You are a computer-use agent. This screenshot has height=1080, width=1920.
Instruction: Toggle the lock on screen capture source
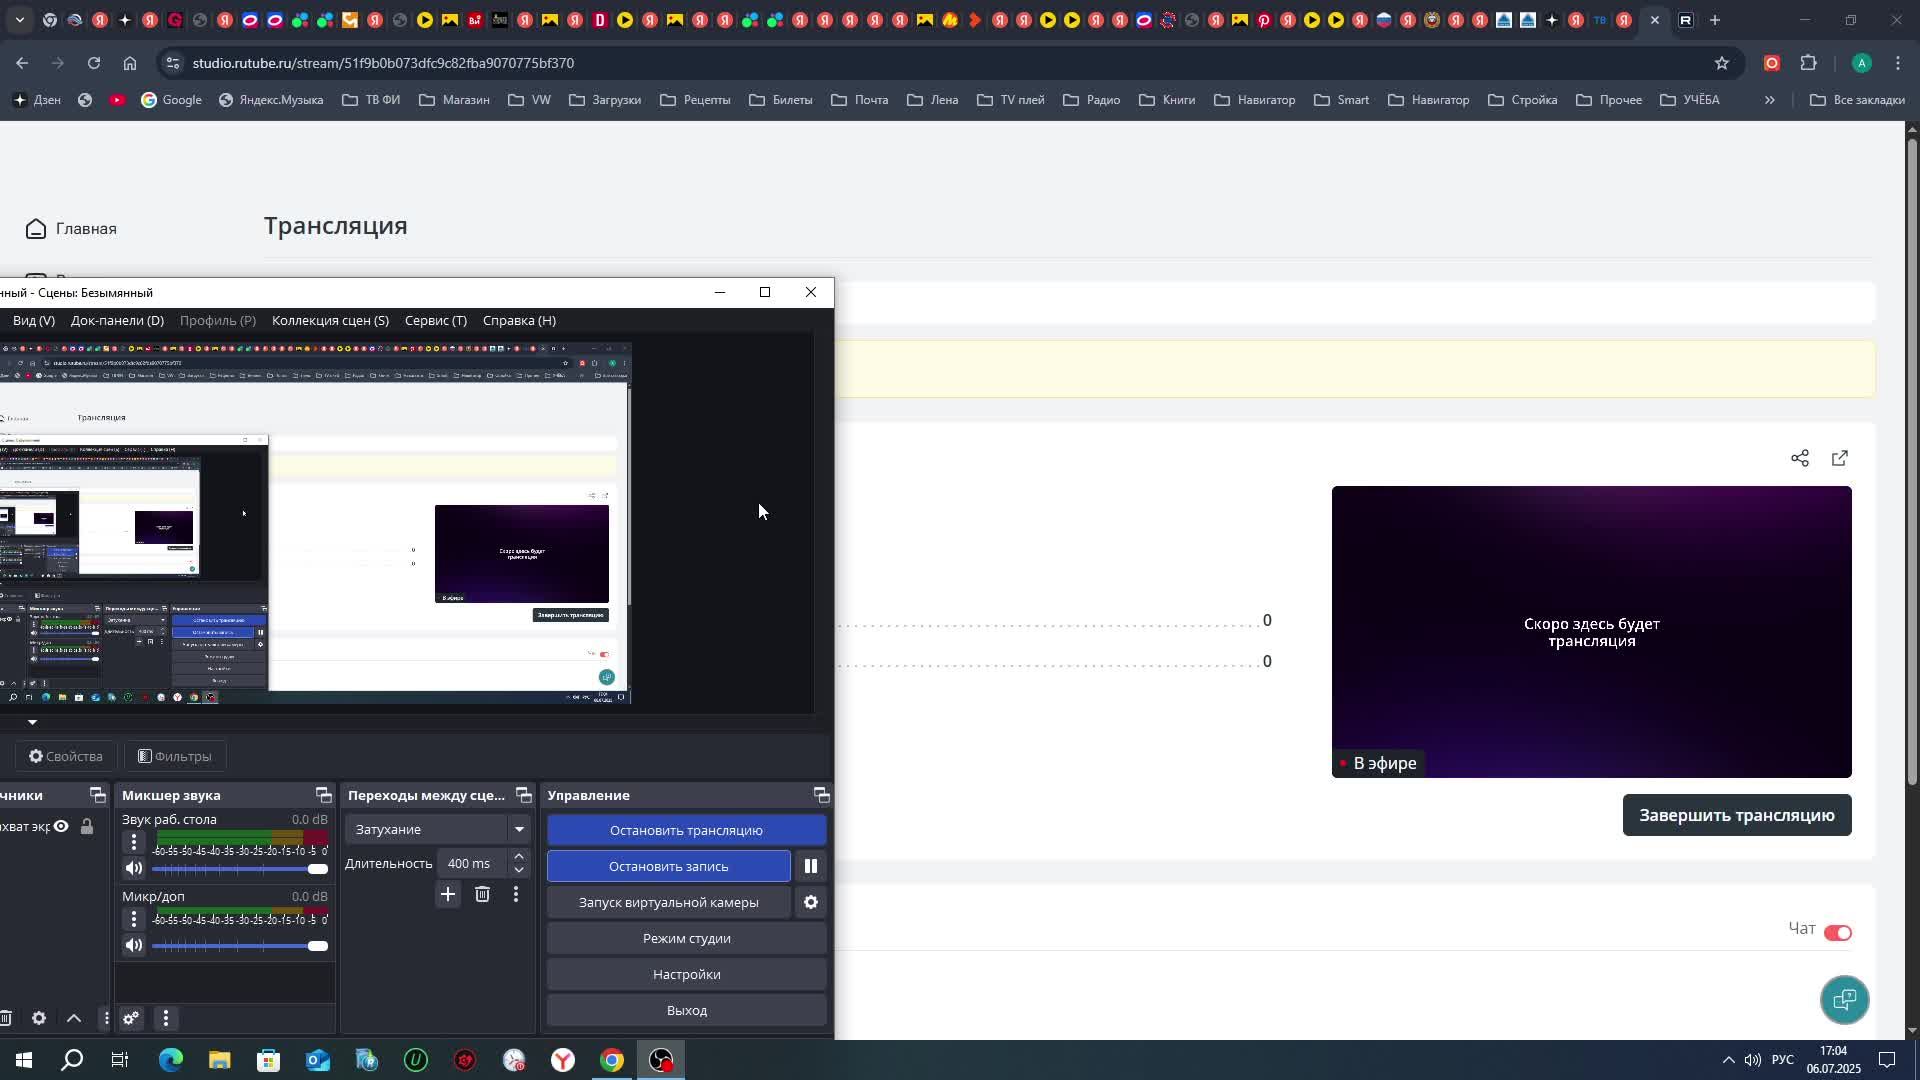pos(87,826)
